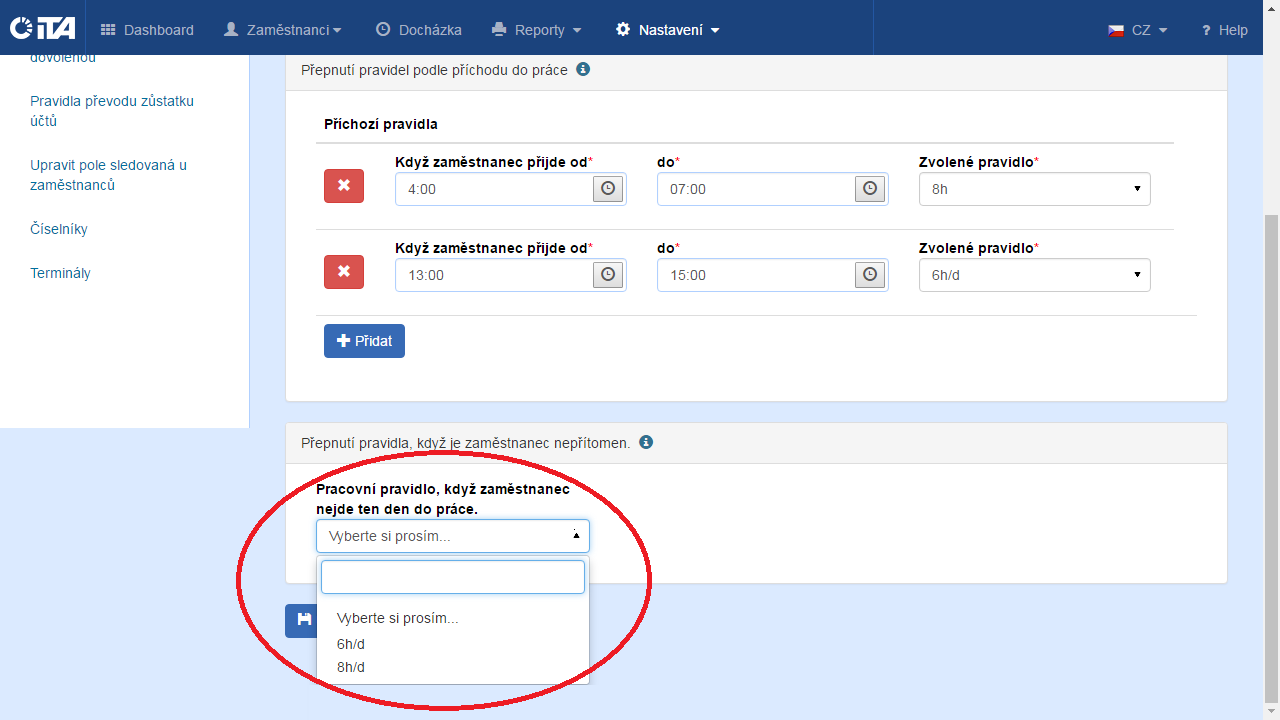Open the Reporty menu
This screenshot has width=1280, height=720.
537,30
